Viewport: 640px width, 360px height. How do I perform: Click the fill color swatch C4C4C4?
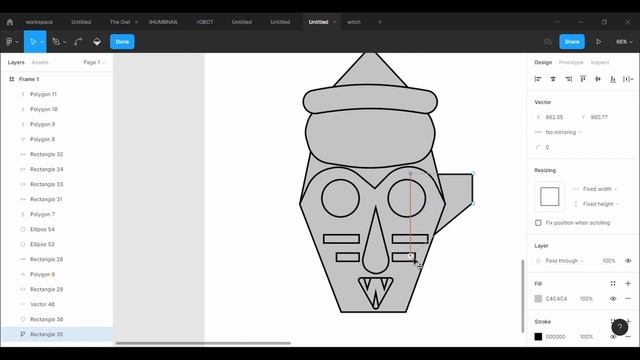coord(538,299)
